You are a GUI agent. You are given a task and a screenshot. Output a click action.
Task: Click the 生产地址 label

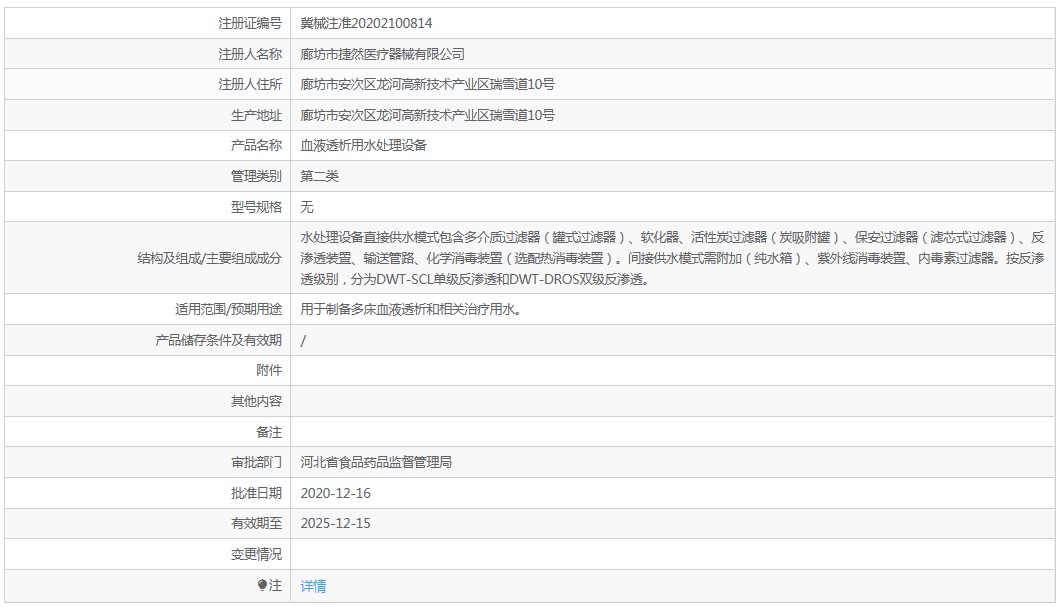coord(256,115)
